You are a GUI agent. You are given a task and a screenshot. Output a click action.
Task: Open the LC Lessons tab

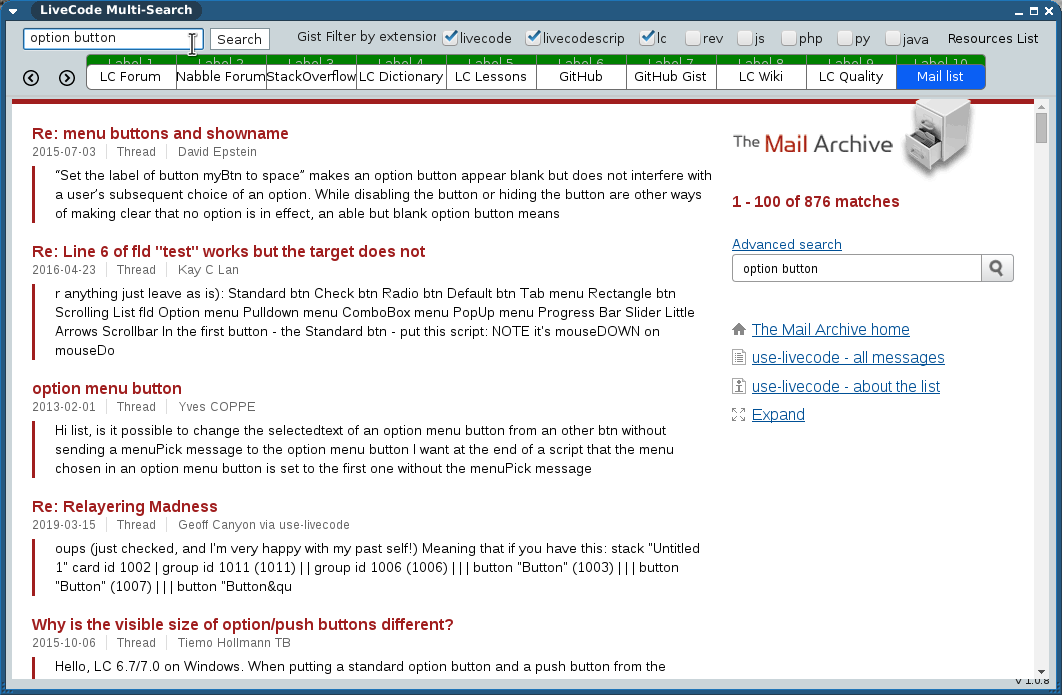click(491, 77)
